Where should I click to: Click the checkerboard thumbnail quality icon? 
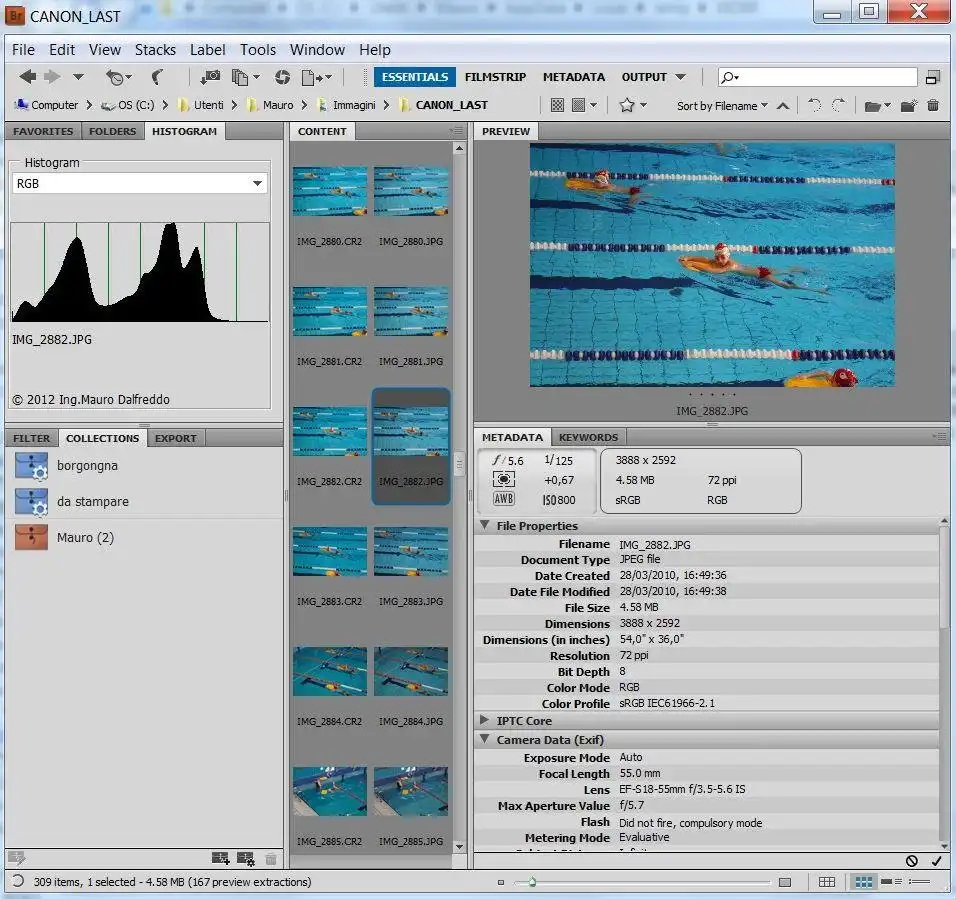[557, 105]
